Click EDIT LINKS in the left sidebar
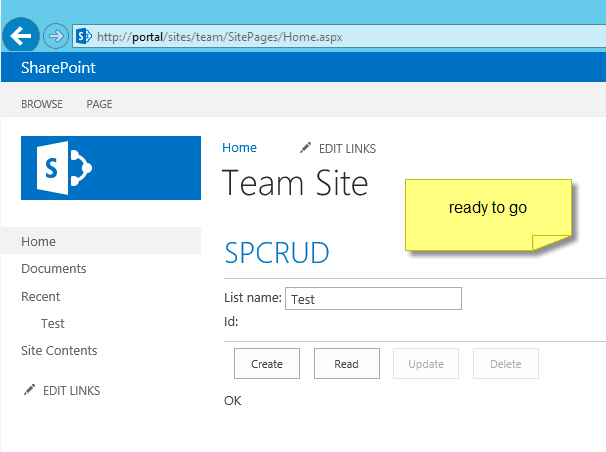Viewport: 606px width, 452px height. point(71,391)
